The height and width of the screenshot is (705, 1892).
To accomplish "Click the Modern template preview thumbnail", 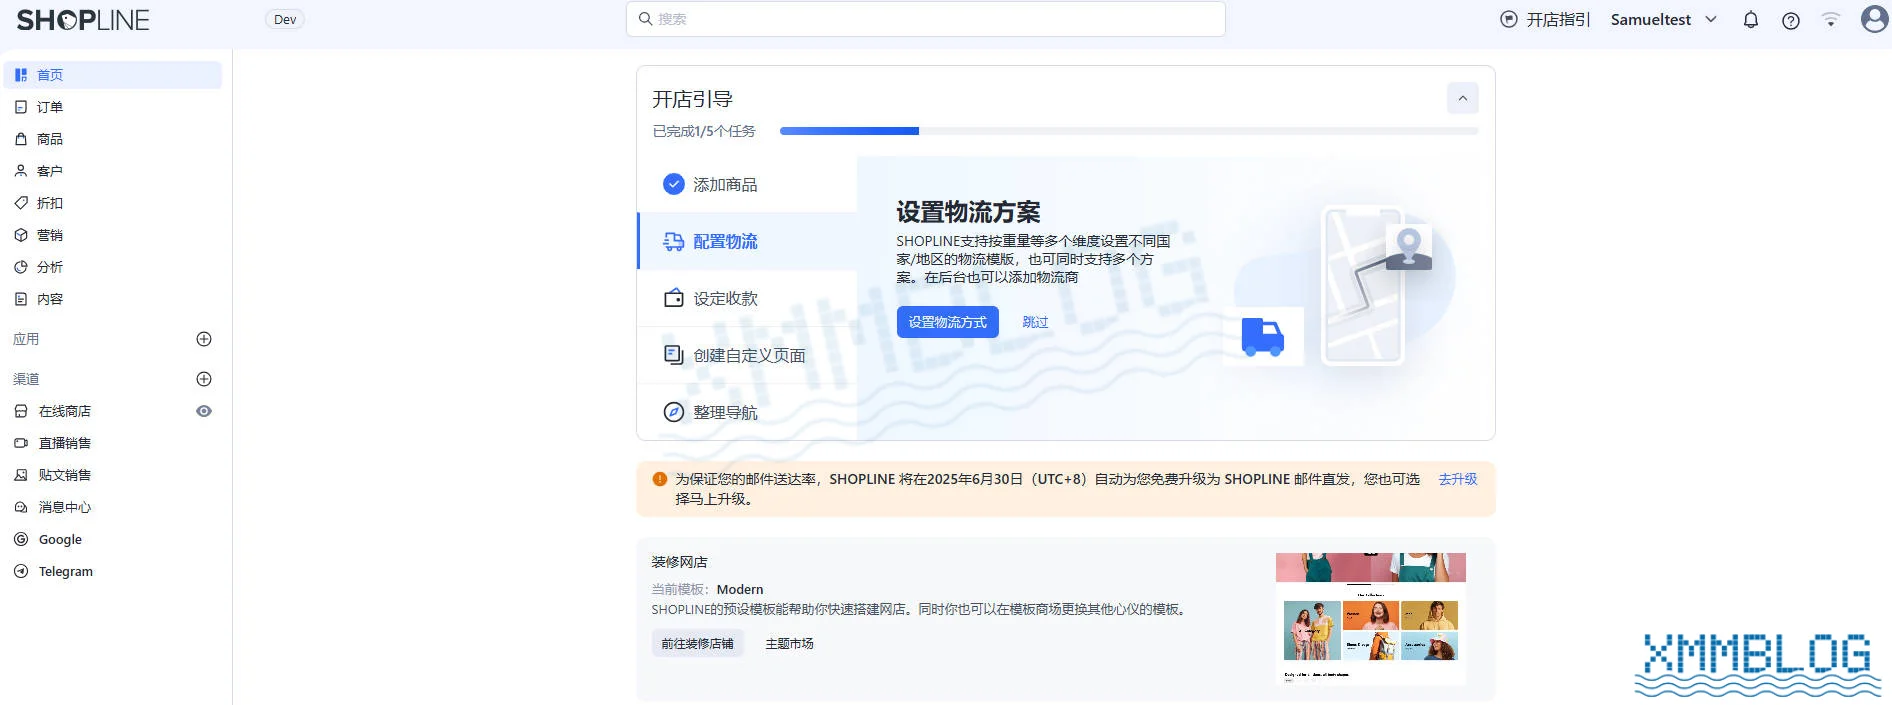I will tap(1370, 619).
